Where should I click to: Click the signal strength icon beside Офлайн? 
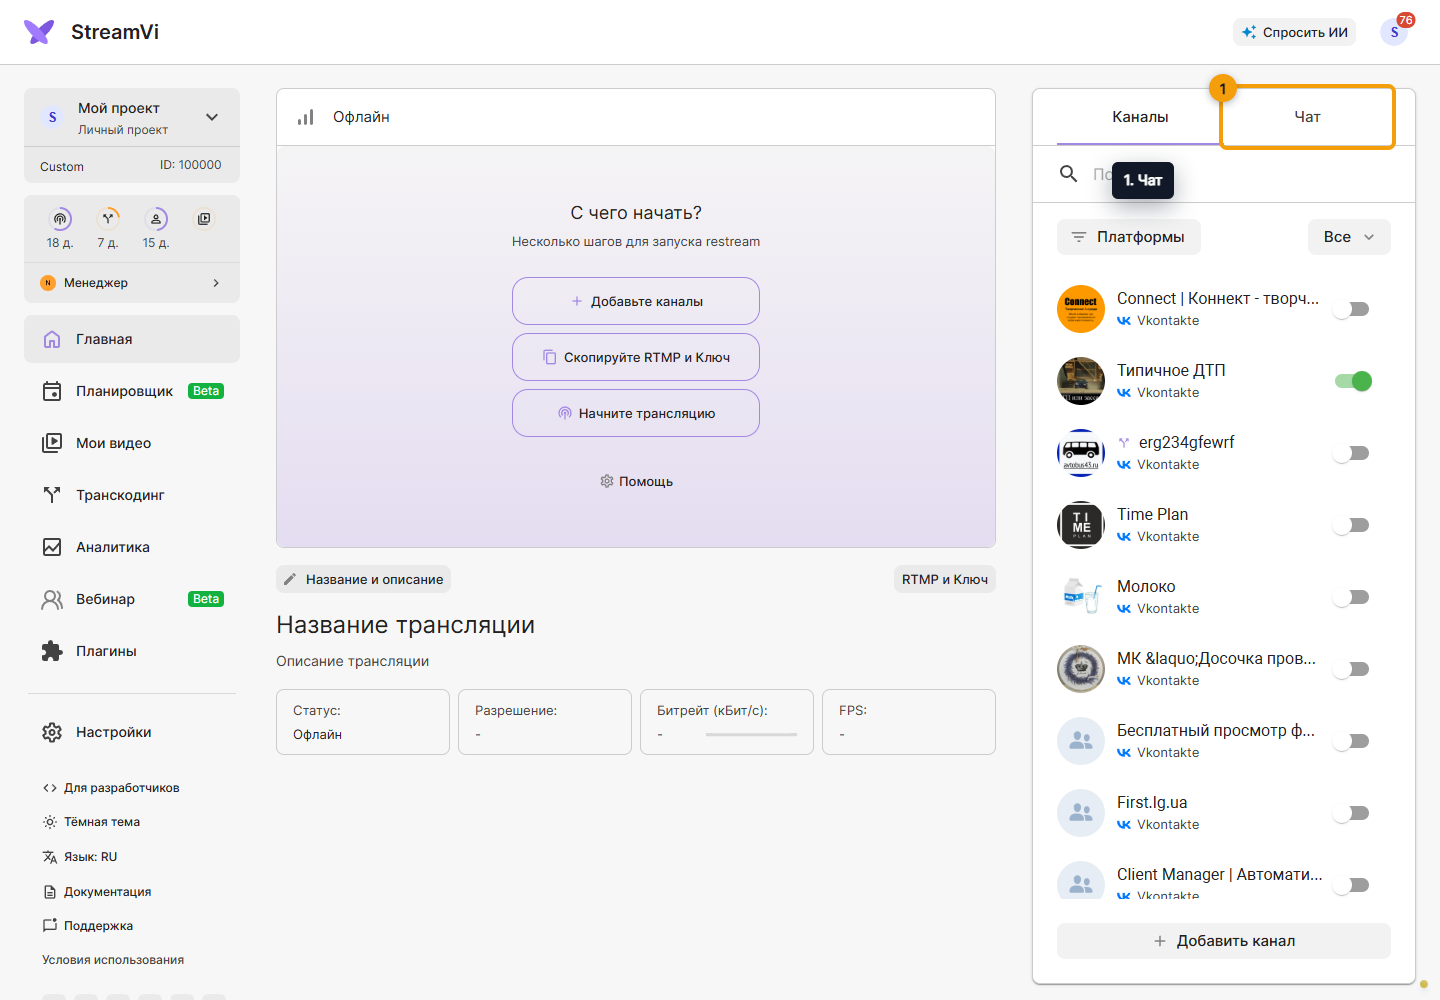coord(306,117)
